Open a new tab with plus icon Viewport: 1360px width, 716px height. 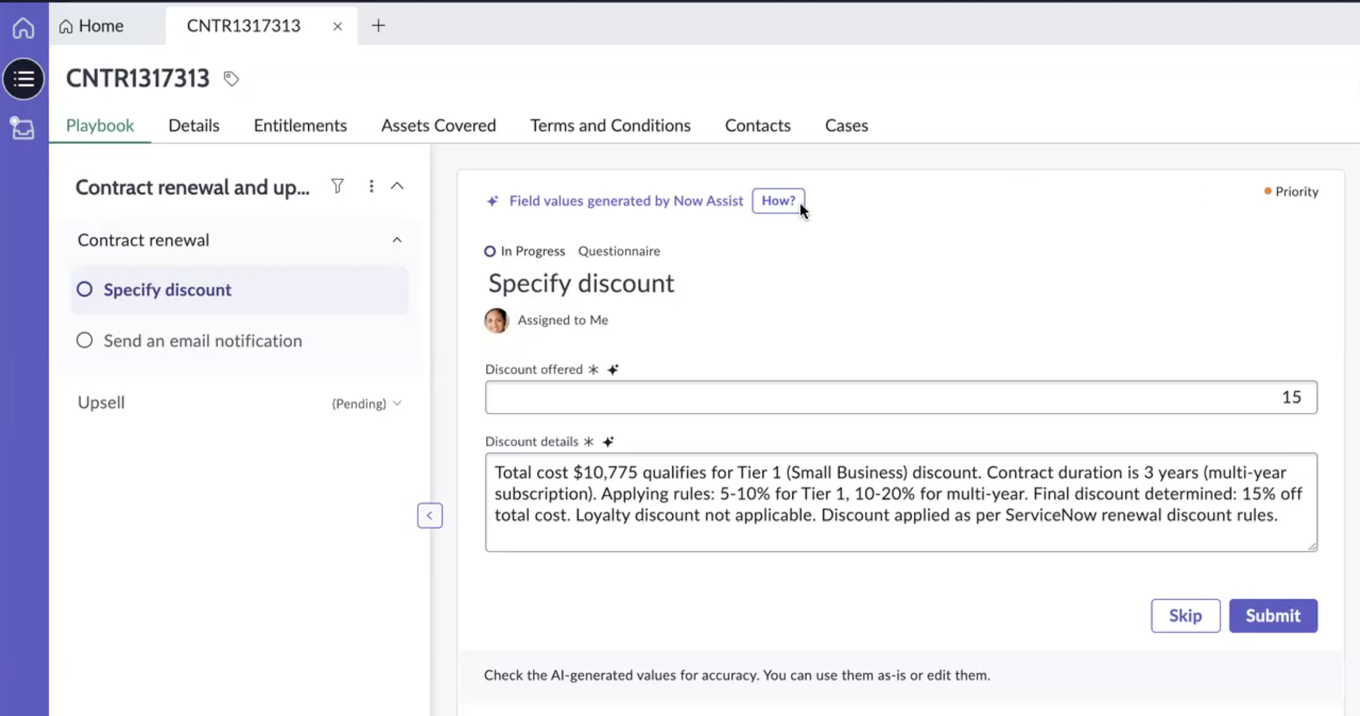(x=378, y=26)
